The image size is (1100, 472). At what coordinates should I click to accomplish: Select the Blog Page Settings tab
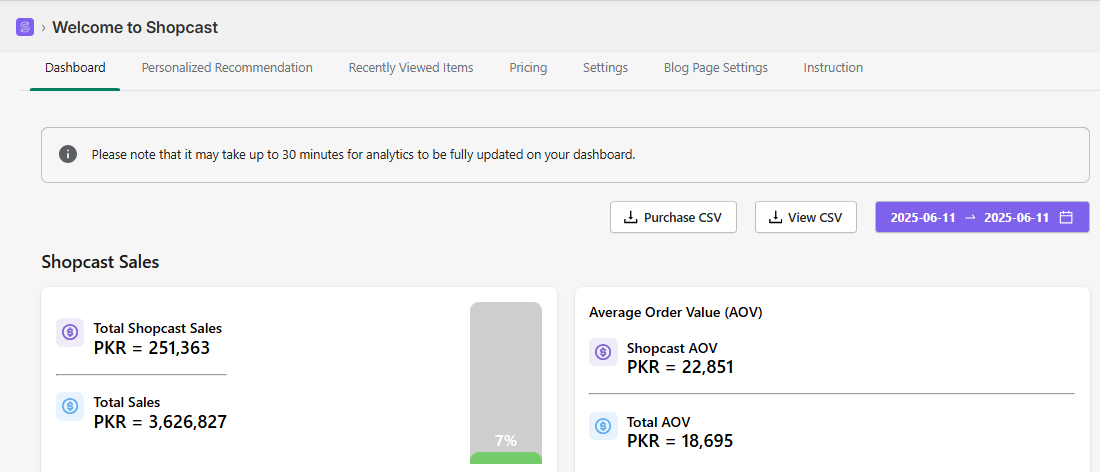[716, 68]
